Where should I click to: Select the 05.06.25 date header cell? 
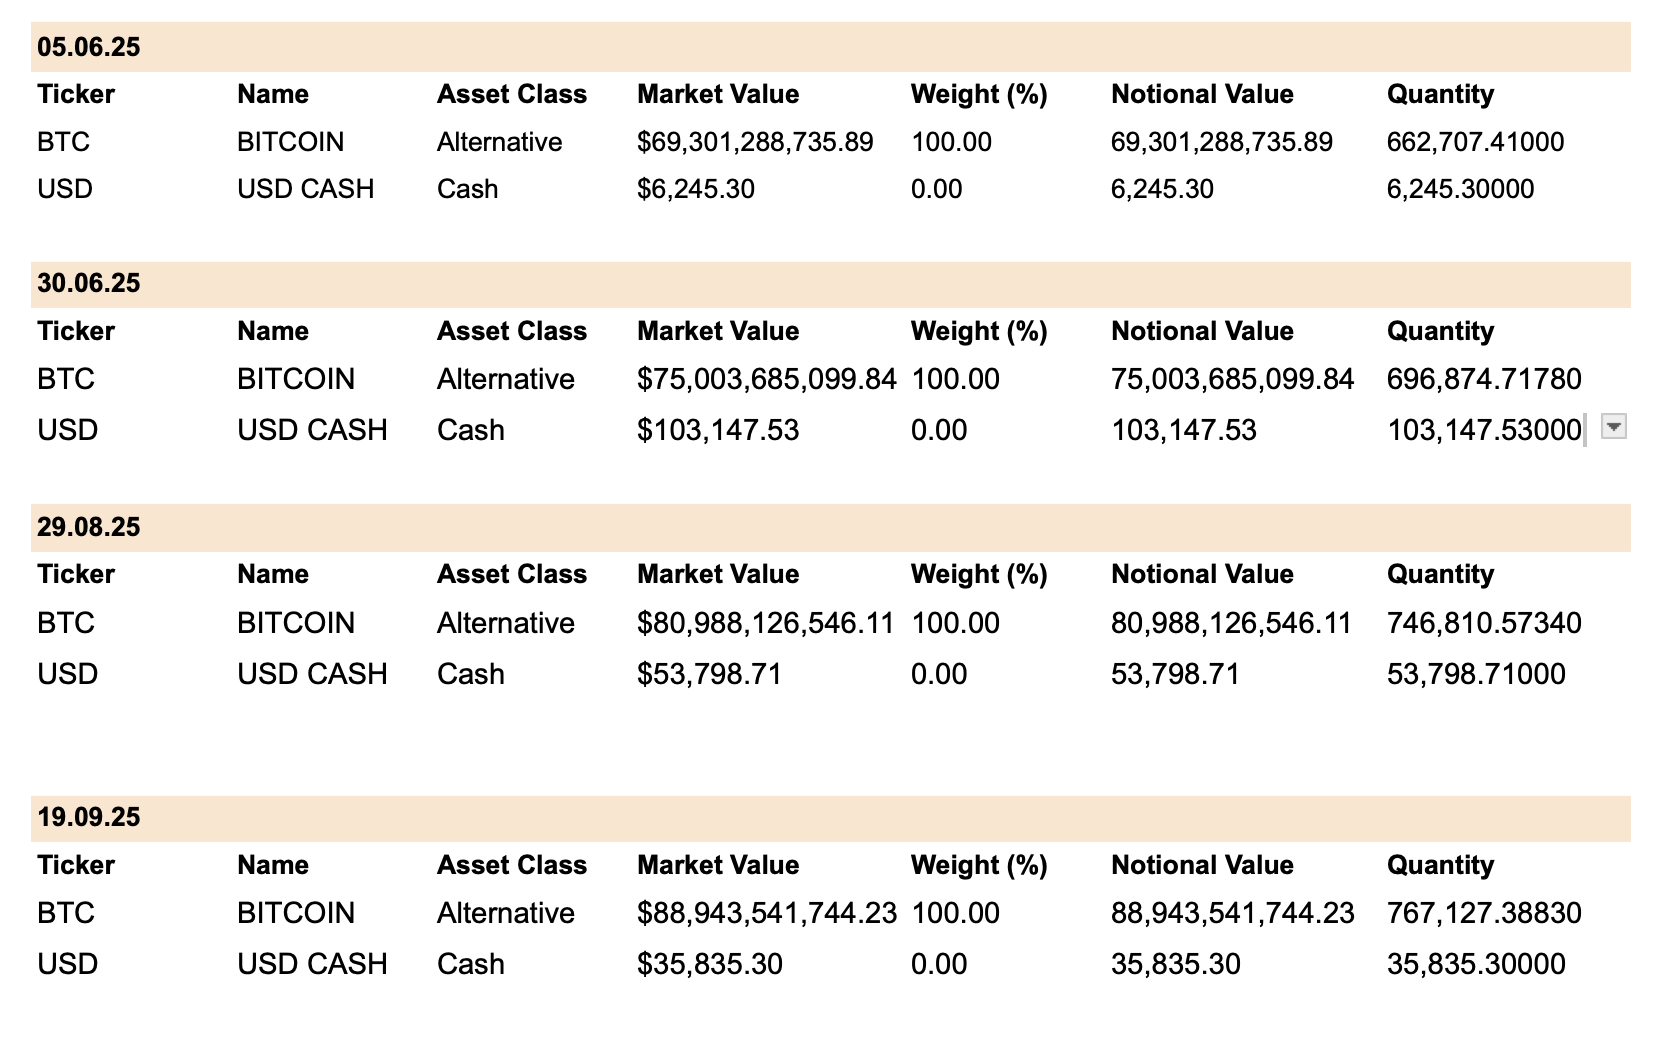(89, 47)
